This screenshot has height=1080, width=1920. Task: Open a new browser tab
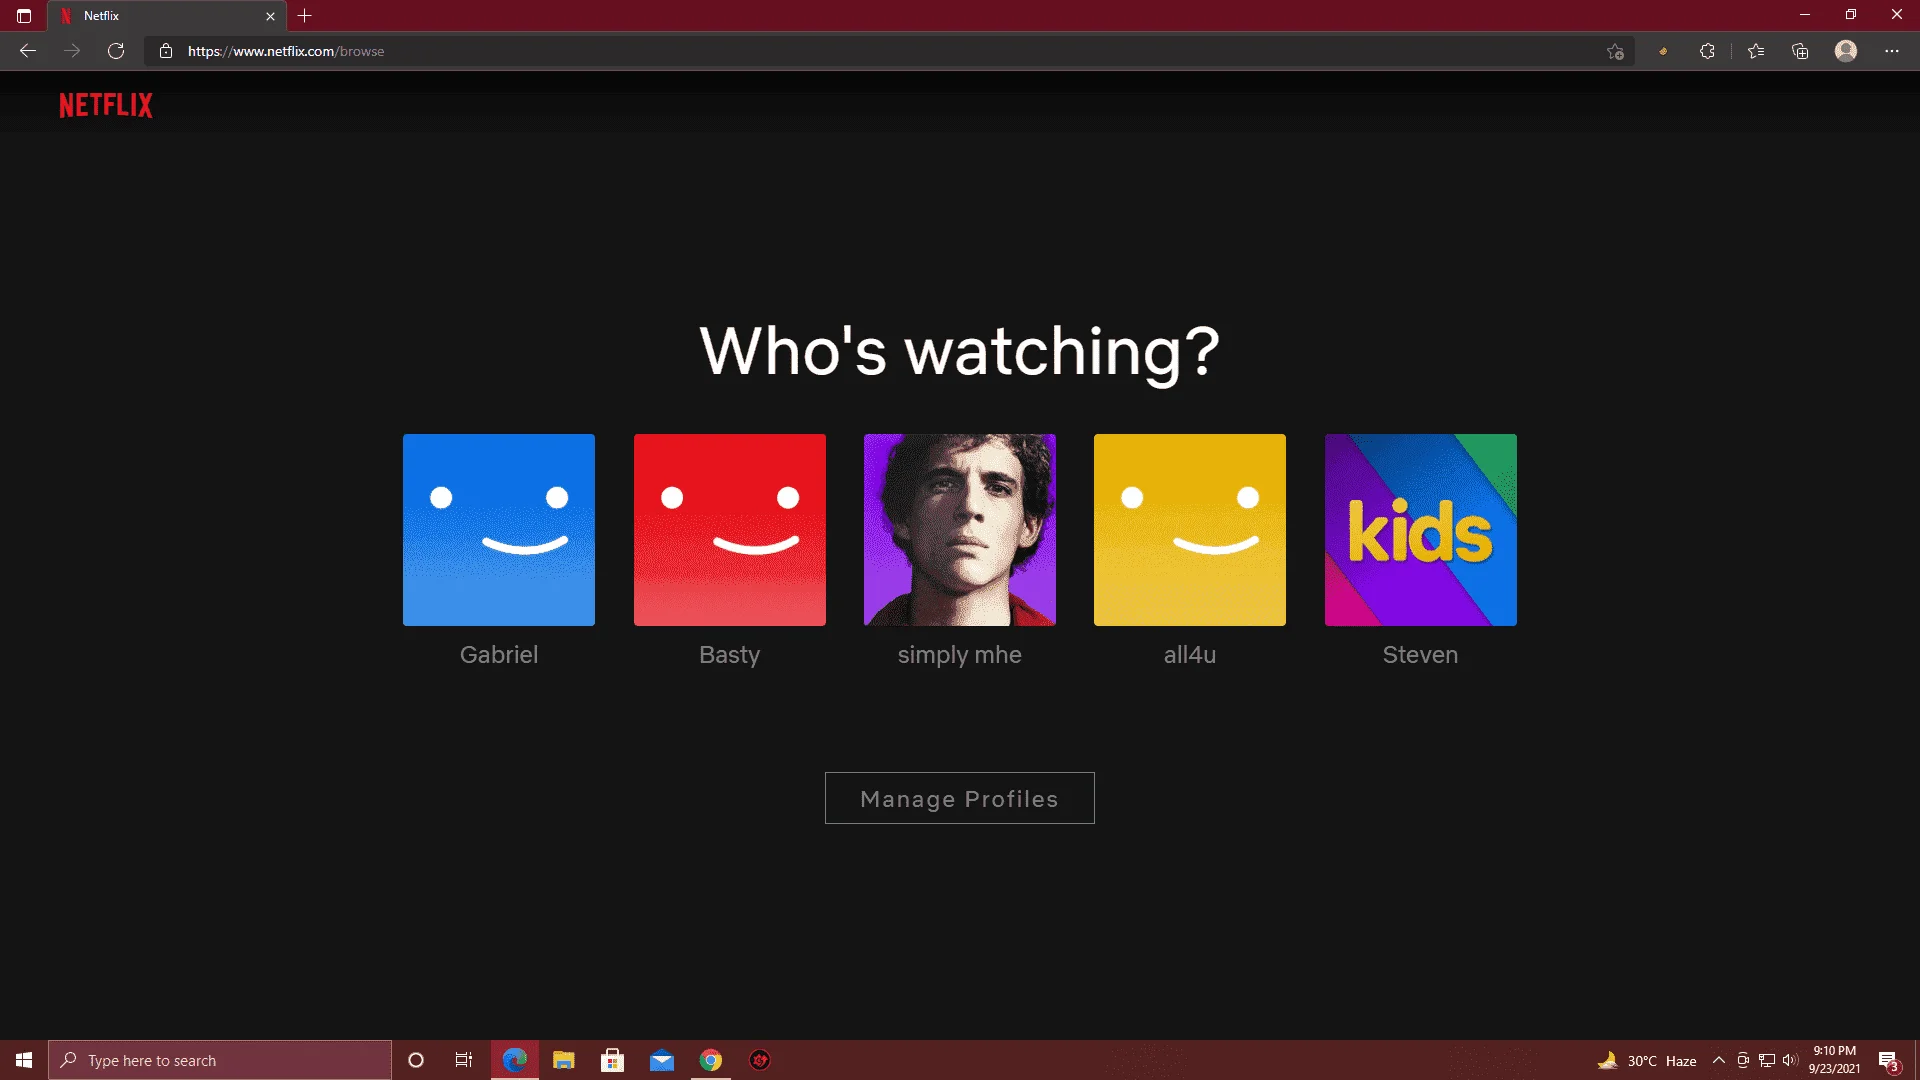(x=305, y=16)
